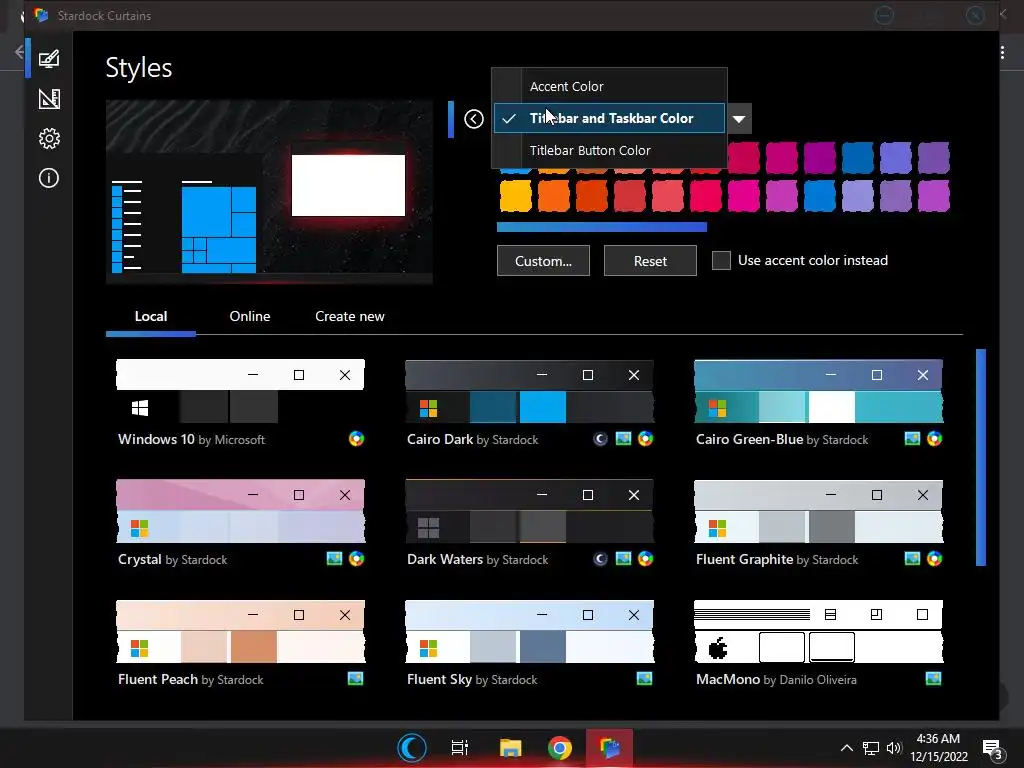
Task: Open the ruler and triangle sidebar icon
Action: [x=49, y=99]
